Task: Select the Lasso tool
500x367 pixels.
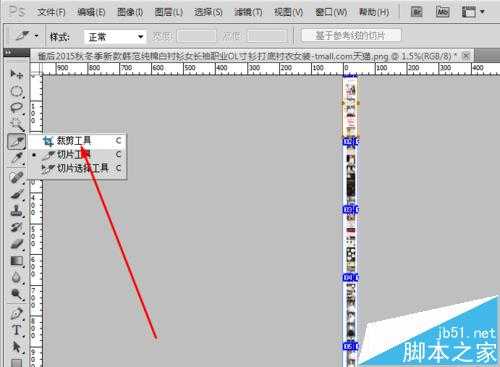Action: (x=16, y=108)
